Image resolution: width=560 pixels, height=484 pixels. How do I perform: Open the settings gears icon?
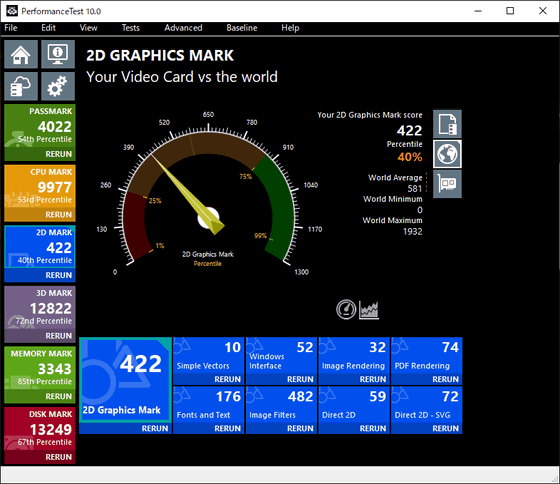[x=58, y=86]
